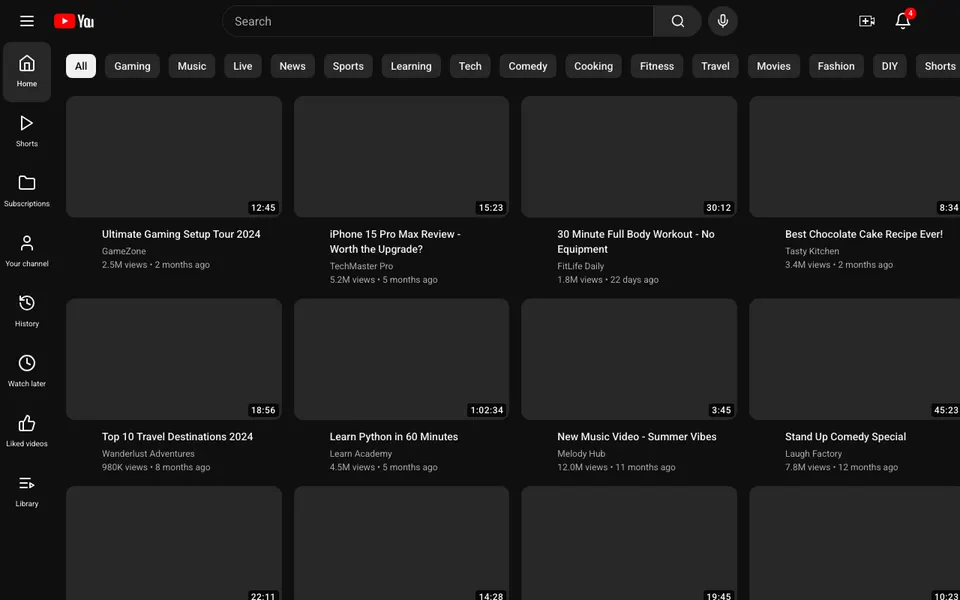Click title Stand Up Comedy Special
This screenshot has width=960, height=600.
coord(846,437)
